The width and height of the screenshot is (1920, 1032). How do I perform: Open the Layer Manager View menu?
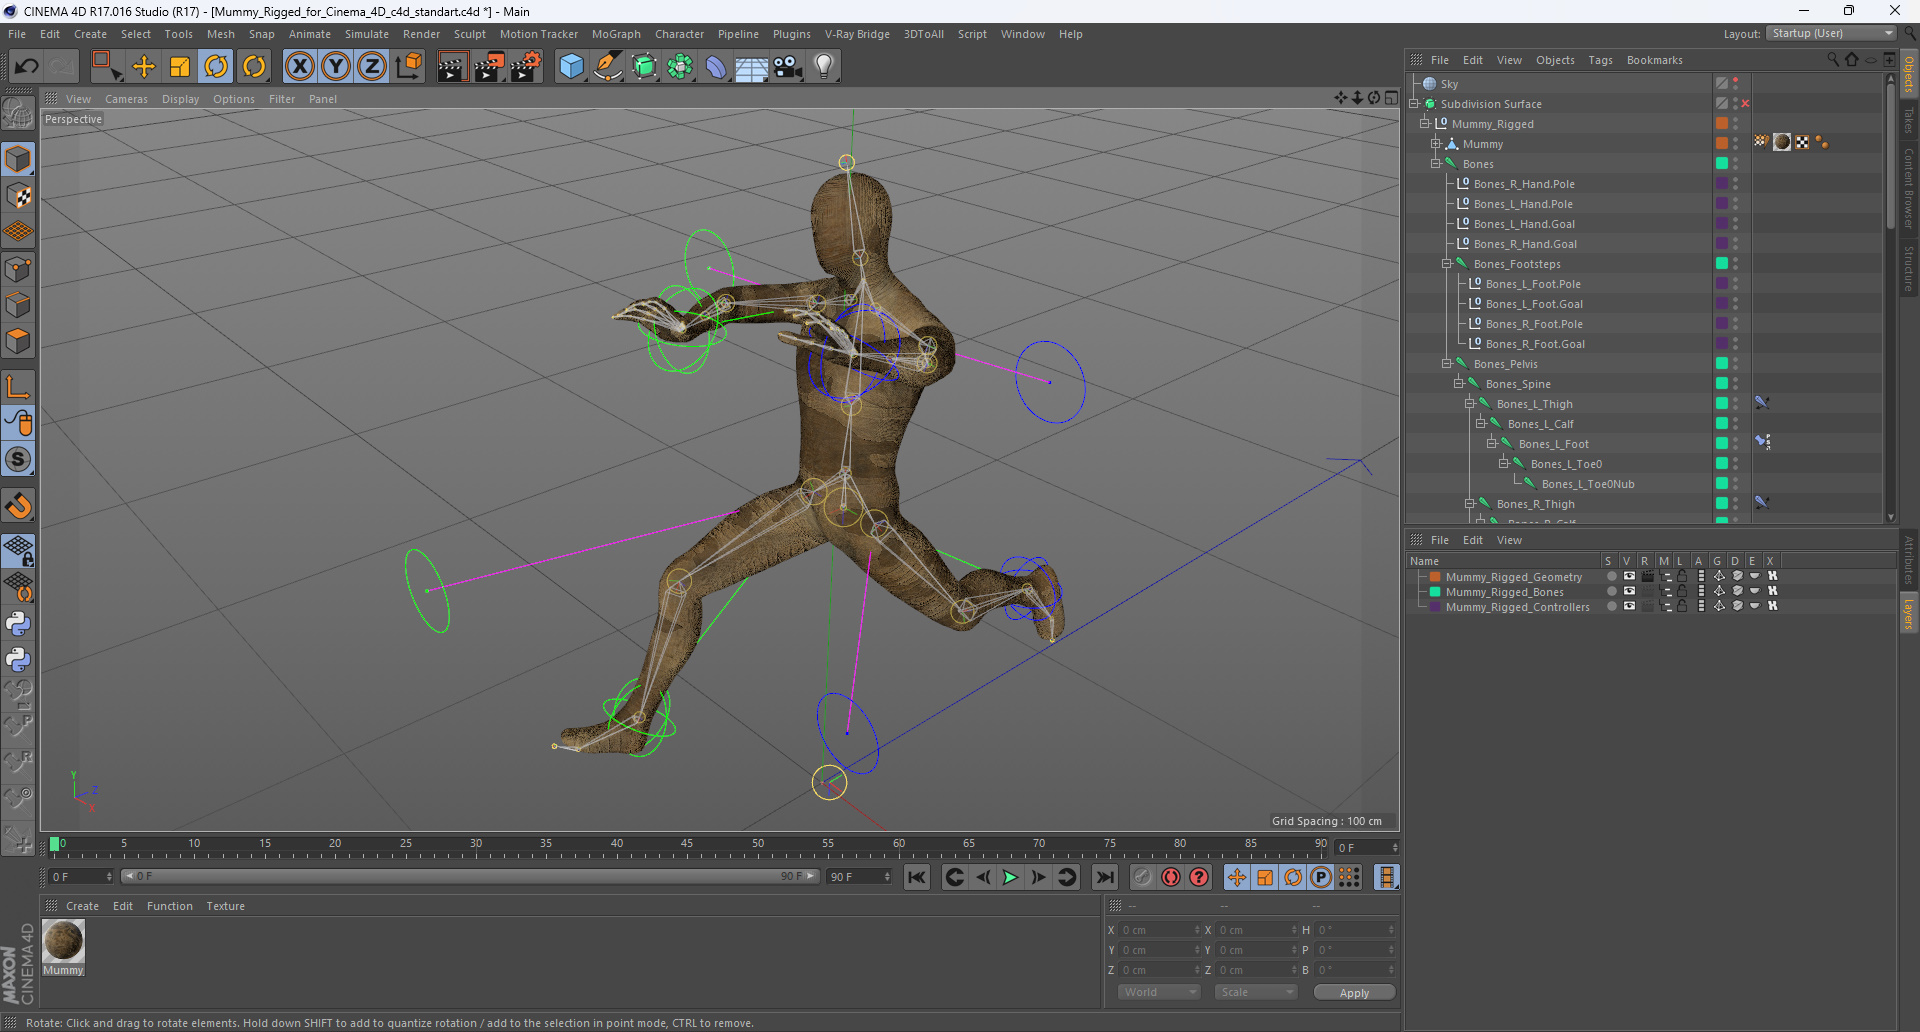pyautogui.click(x=1509, y=540)
